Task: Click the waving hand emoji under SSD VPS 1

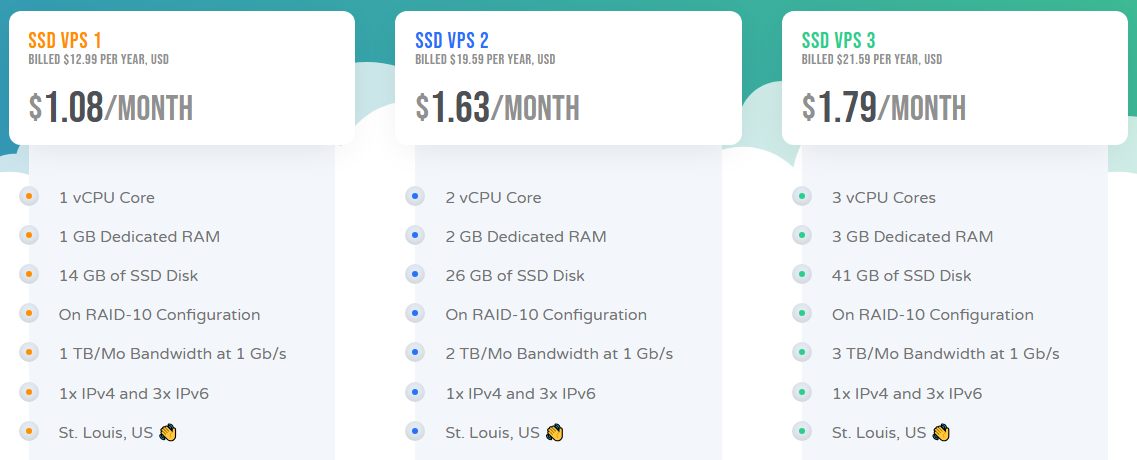Action: tap(168, 433)
